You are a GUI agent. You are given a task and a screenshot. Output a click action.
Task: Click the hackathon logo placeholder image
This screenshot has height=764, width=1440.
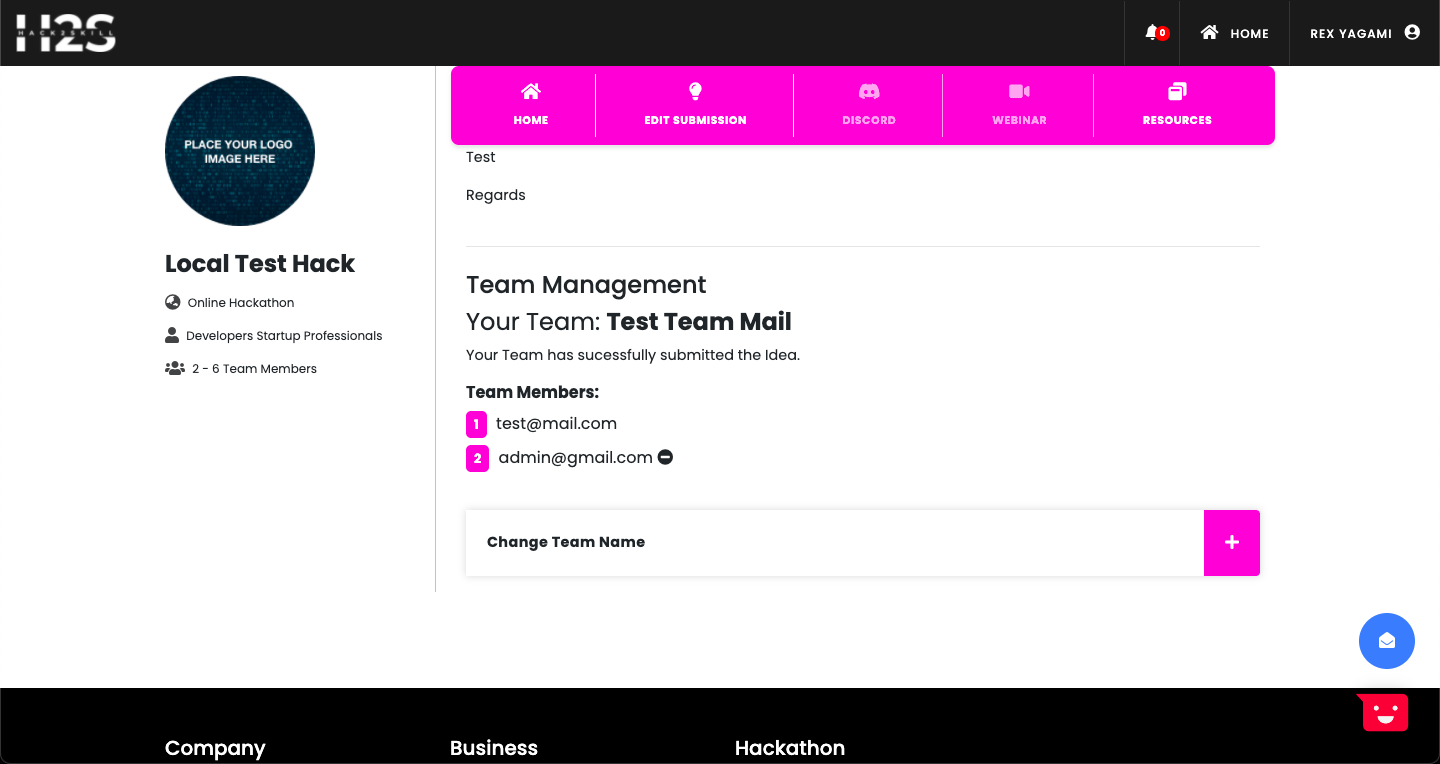pyautogui.click(x=240, y=151)
